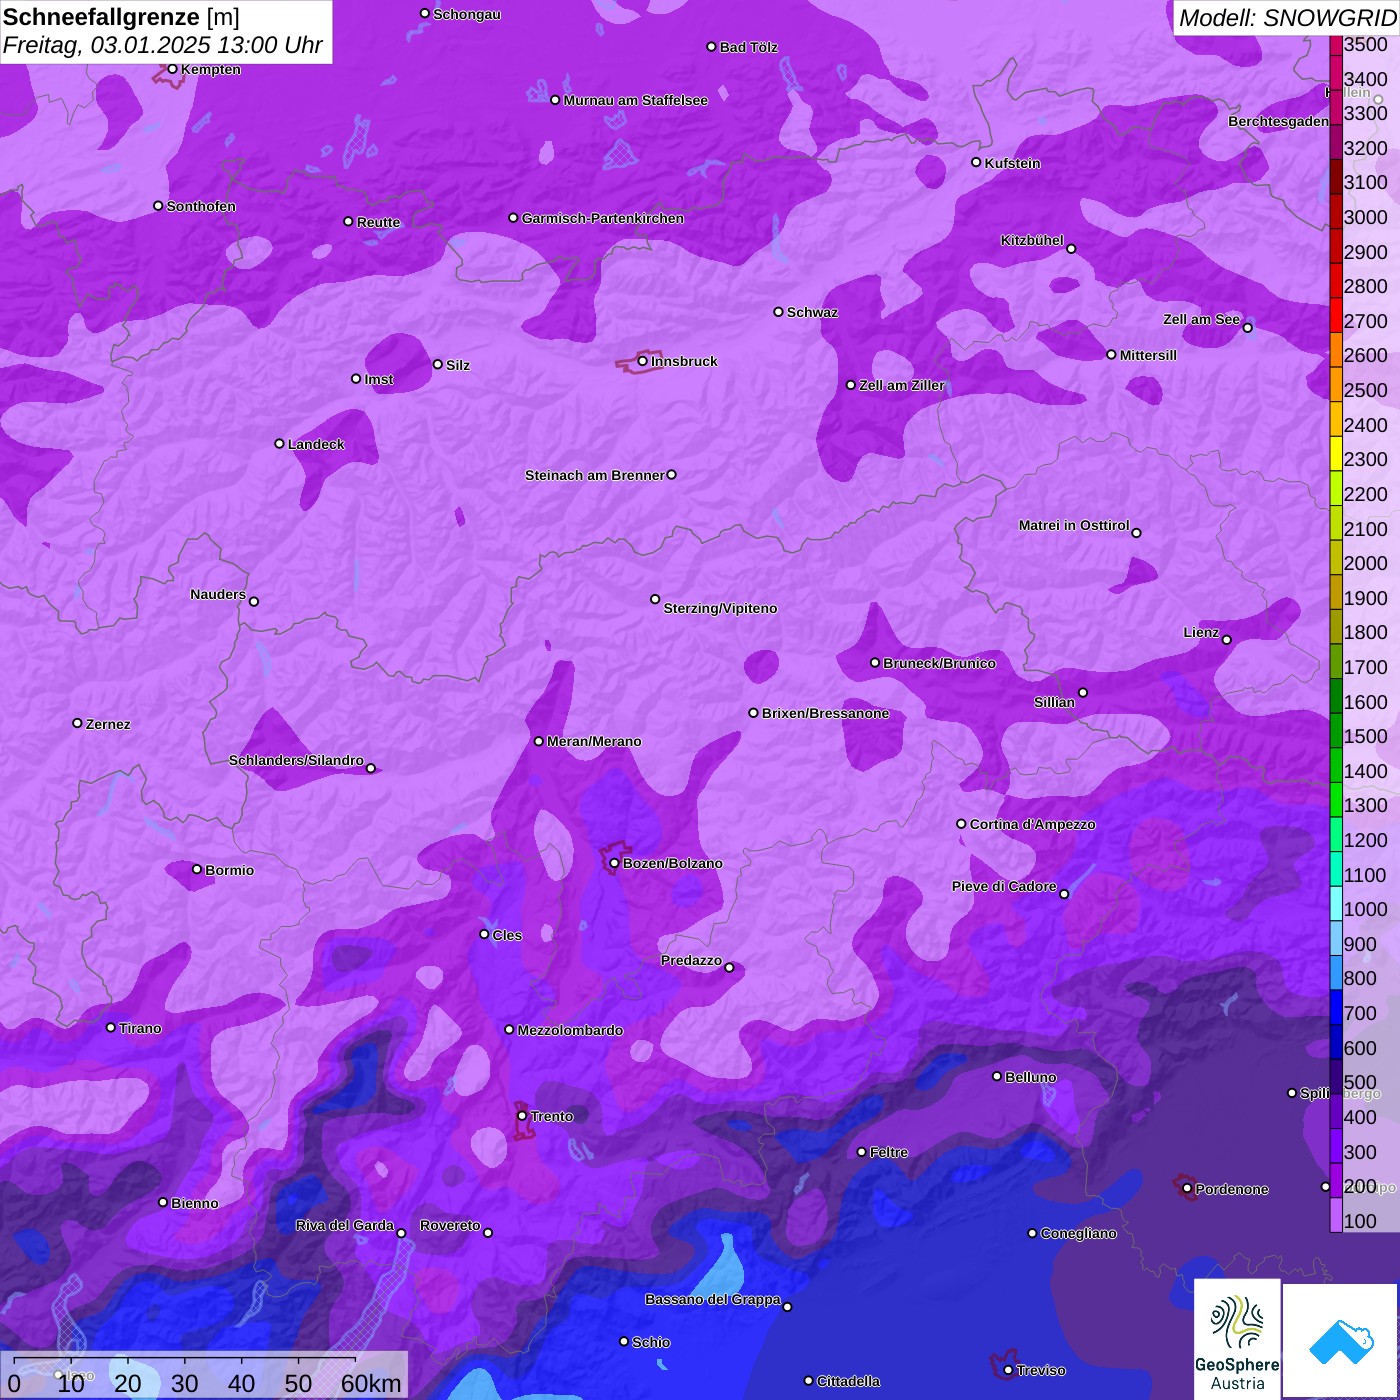Click the Pieve di Cadore label
The image size is (1400, 1400).
click(1004, 886)
